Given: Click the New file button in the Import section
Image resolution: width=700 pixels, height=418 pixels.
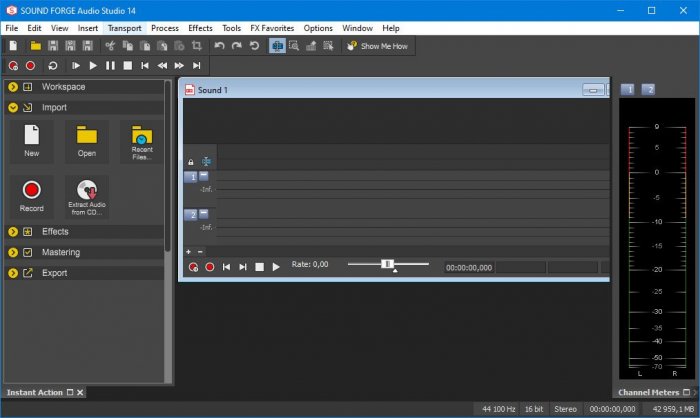Looking at the screenshot, I should point(32,137).
